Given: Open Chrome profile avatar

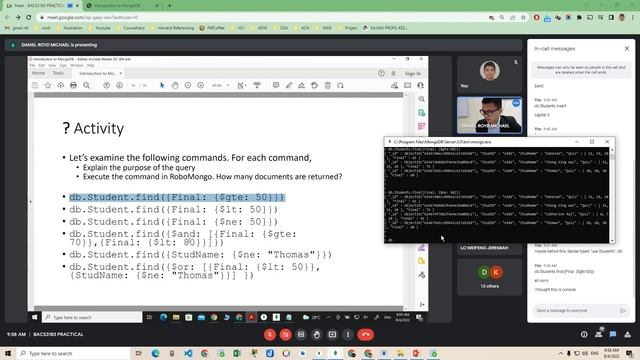Looking at the screenshot, I should [622, 18].
